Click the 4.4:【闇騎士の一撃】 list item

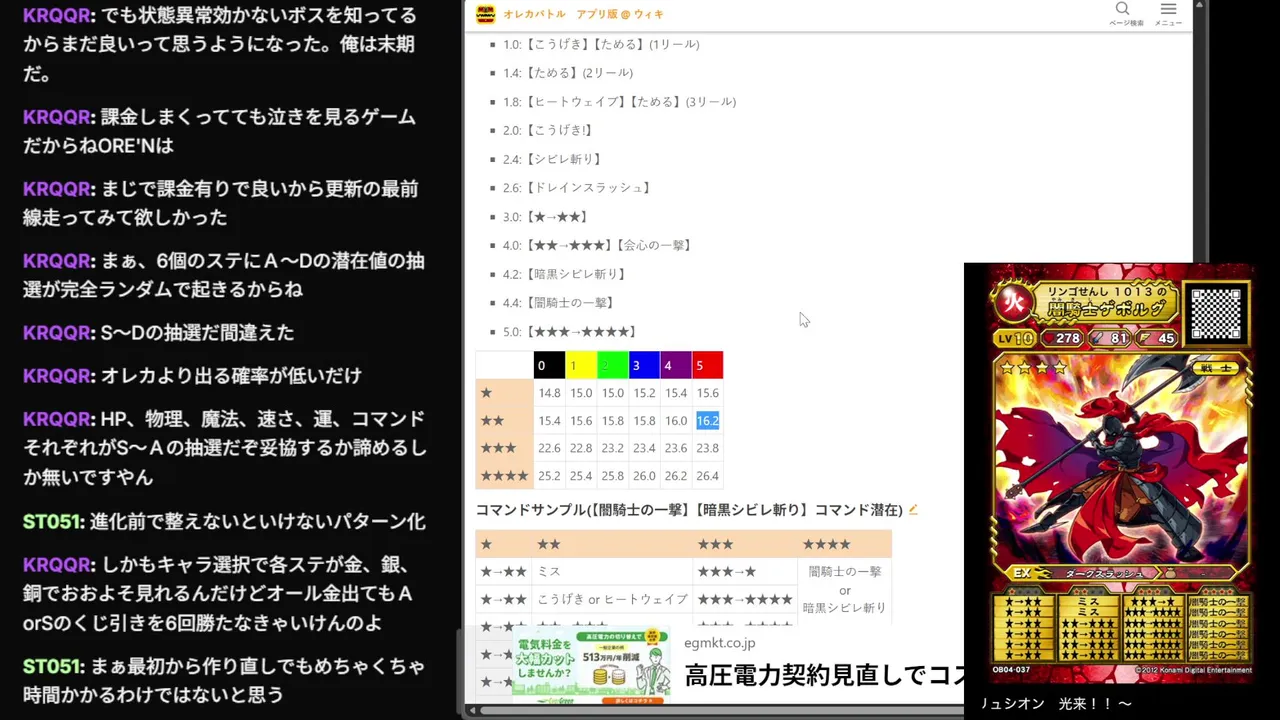(559, 303)
